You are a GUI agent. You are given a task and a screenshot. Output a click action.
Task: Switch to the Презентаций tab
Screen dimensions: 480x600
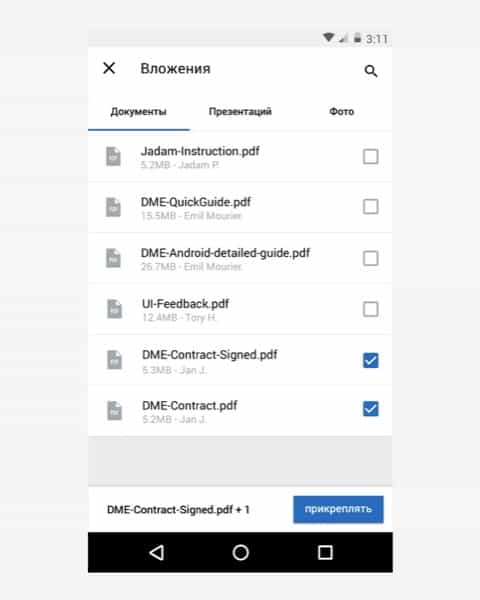tap(240, 111)
